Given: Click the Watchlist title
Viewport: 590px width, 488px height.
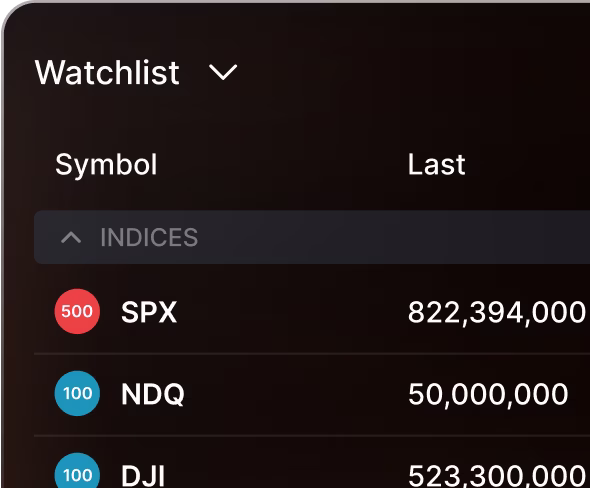Looking at the screenshot, I should point(107,72).
